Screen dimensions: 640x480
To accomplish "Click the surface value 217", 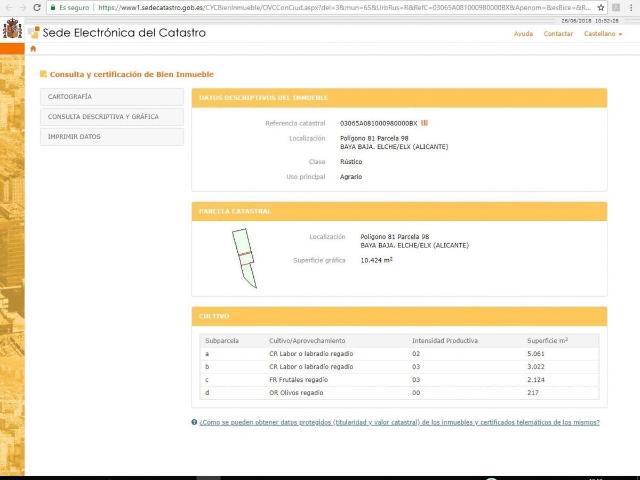I will [x=533, y=393].
